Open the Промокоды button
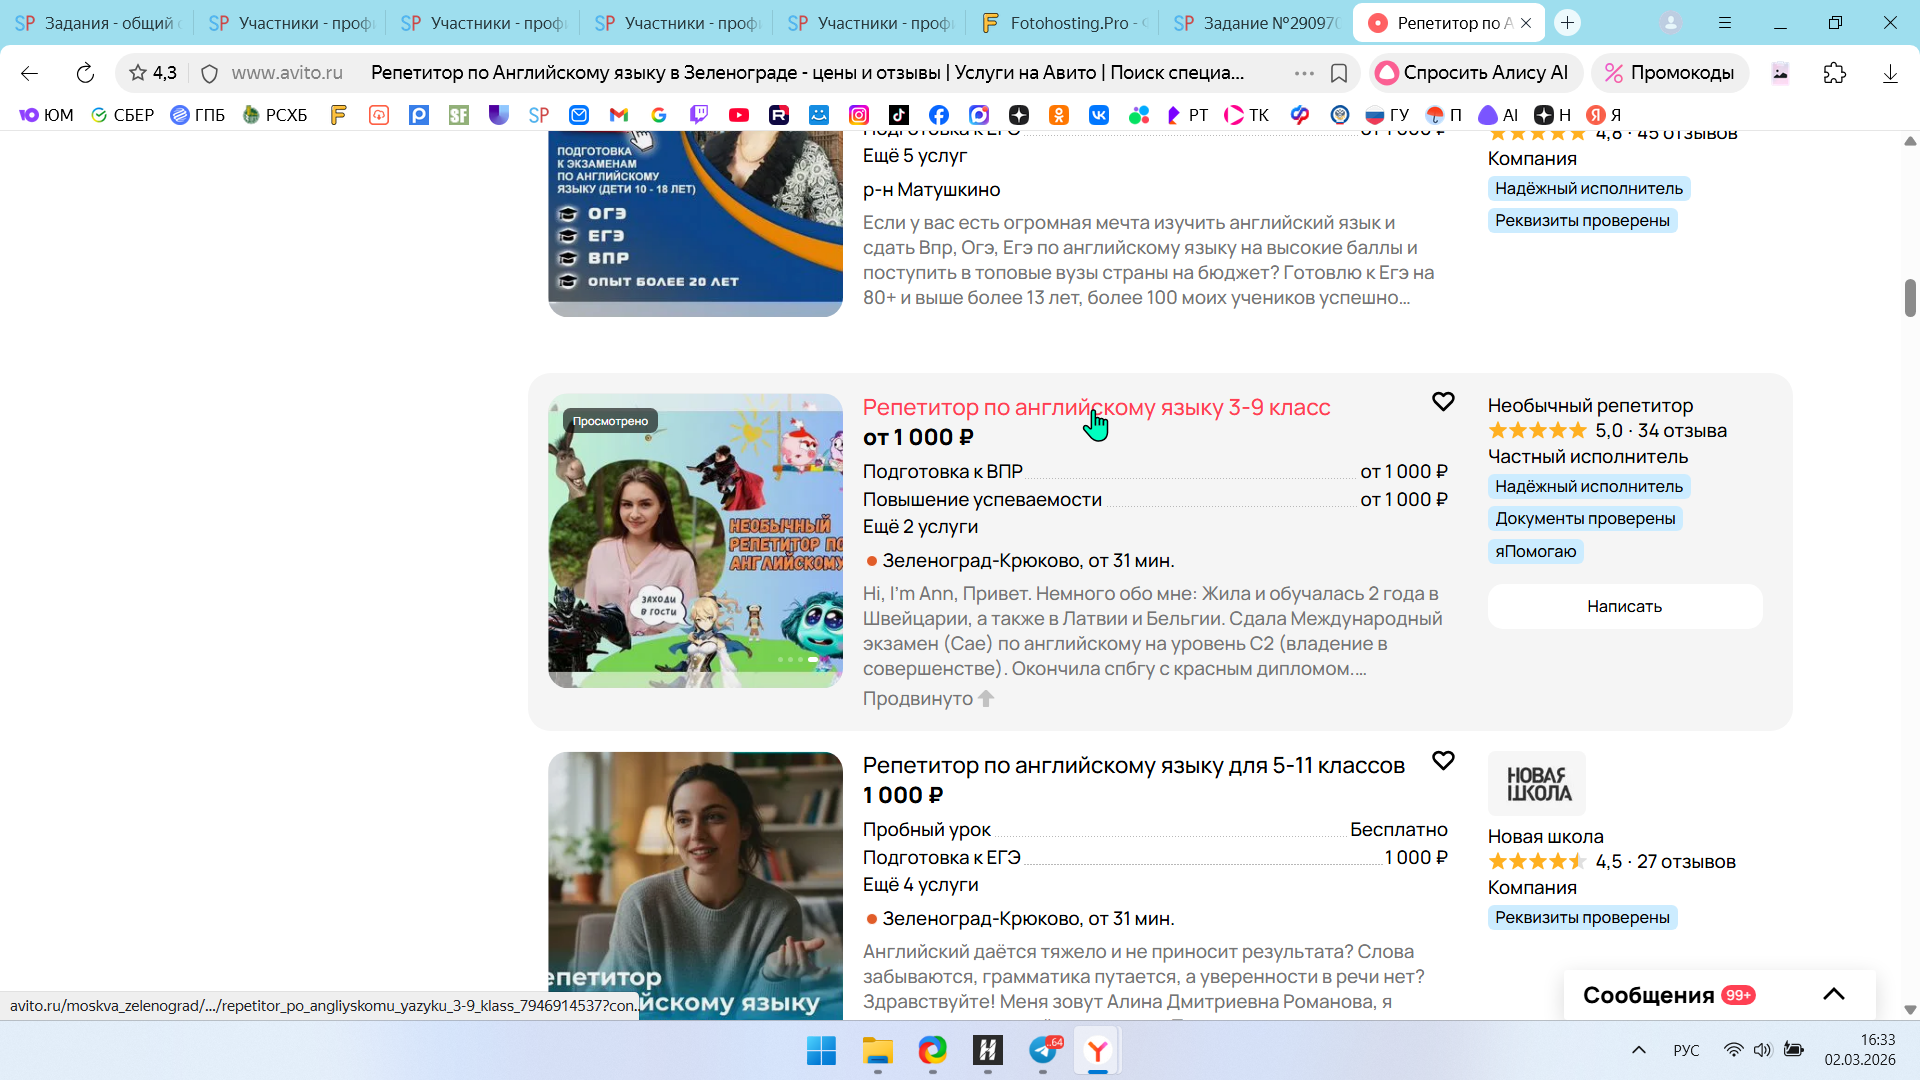1920x1080 pixels. 1669,73
